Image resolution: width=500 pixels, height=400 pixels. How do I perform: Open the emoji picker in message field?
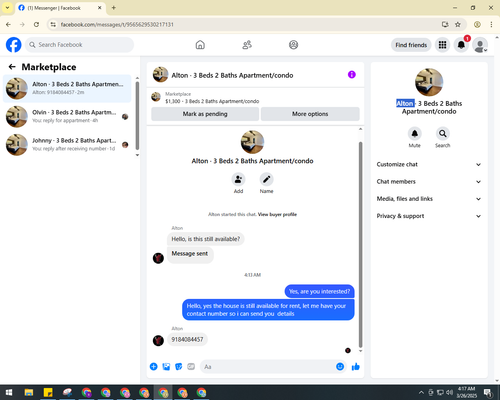(340, 367)
